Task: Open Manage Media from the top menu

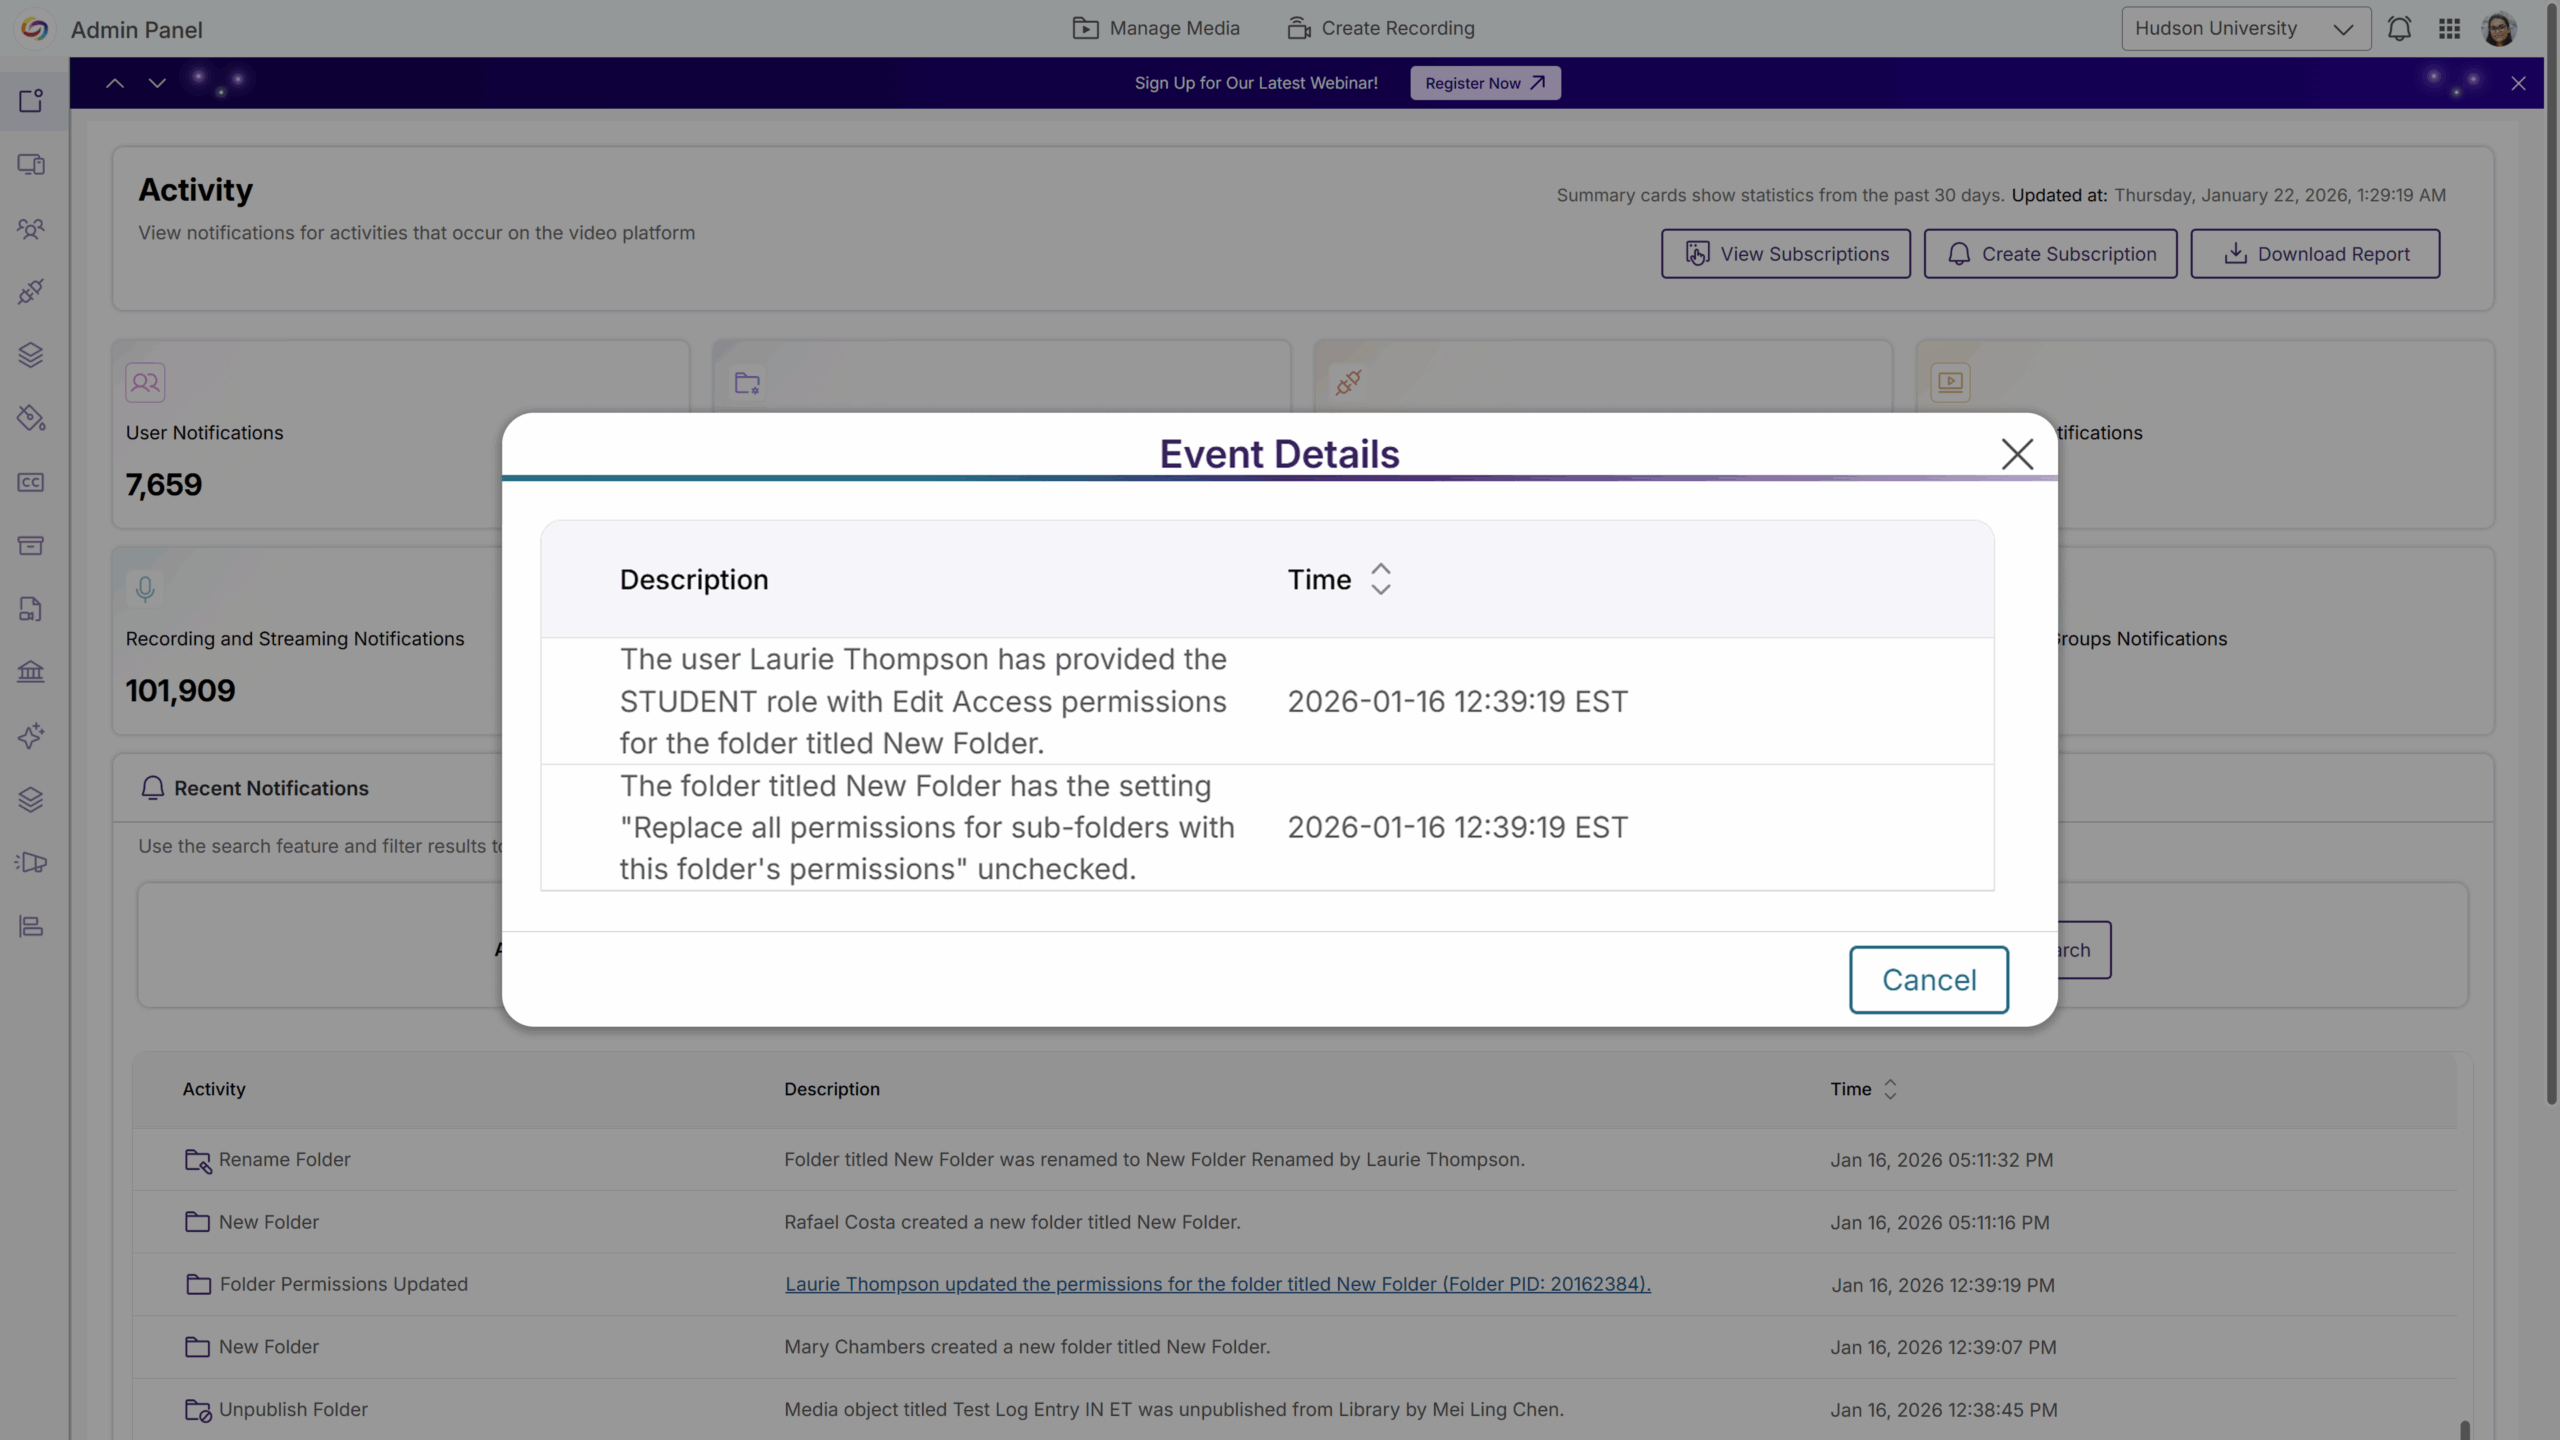Action: pyautogui.click(x=1155, y=29)
